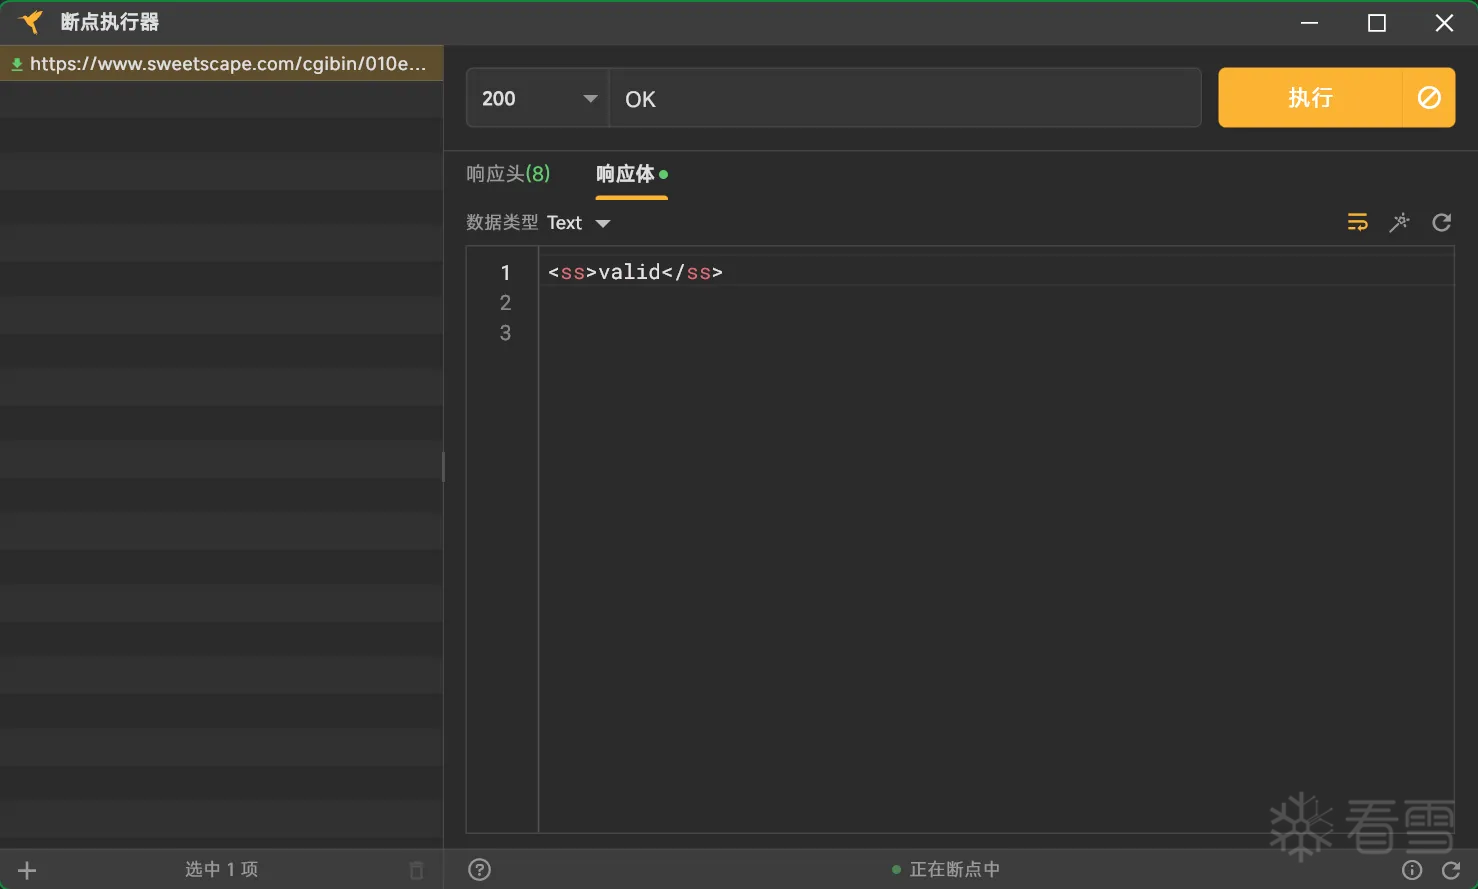Click the word wrap icon

pos(1357,222)
